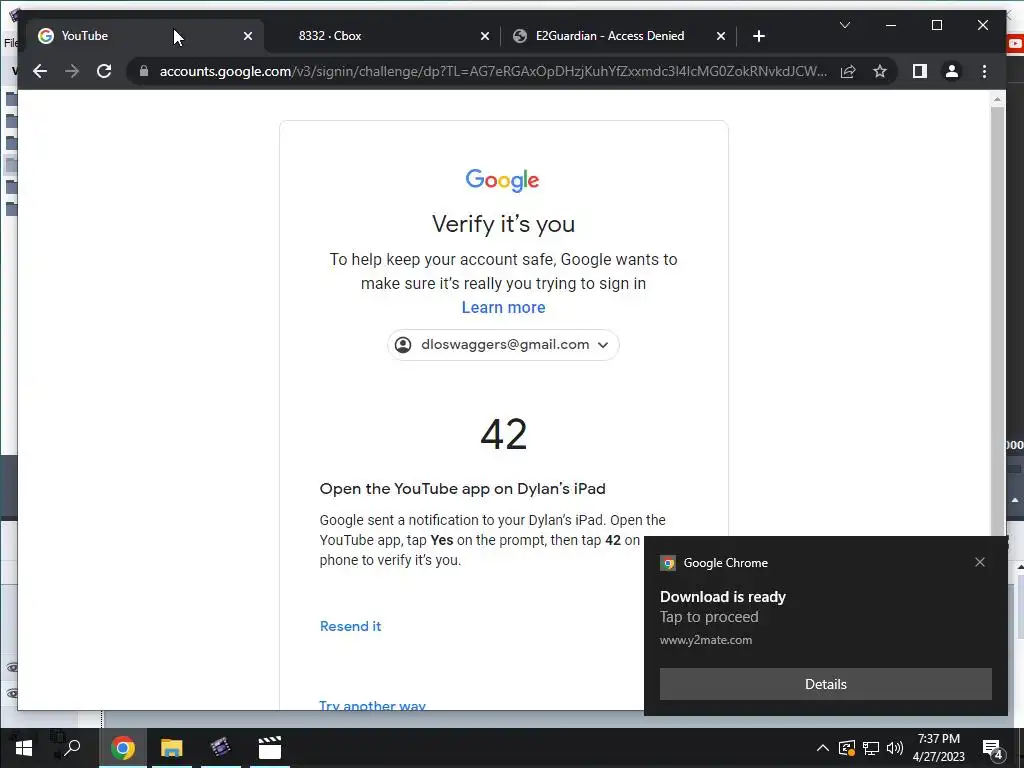The width and height of the screenshot is (1024, 768).
Task: Open Chrome three-dot menu
Action: coord(984,71)
